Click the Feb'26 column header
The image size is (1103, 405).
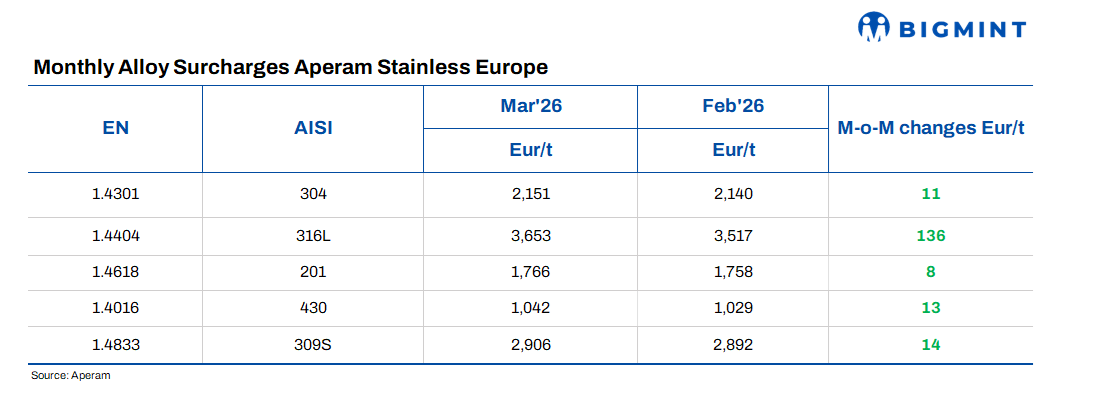coord(733,106)
